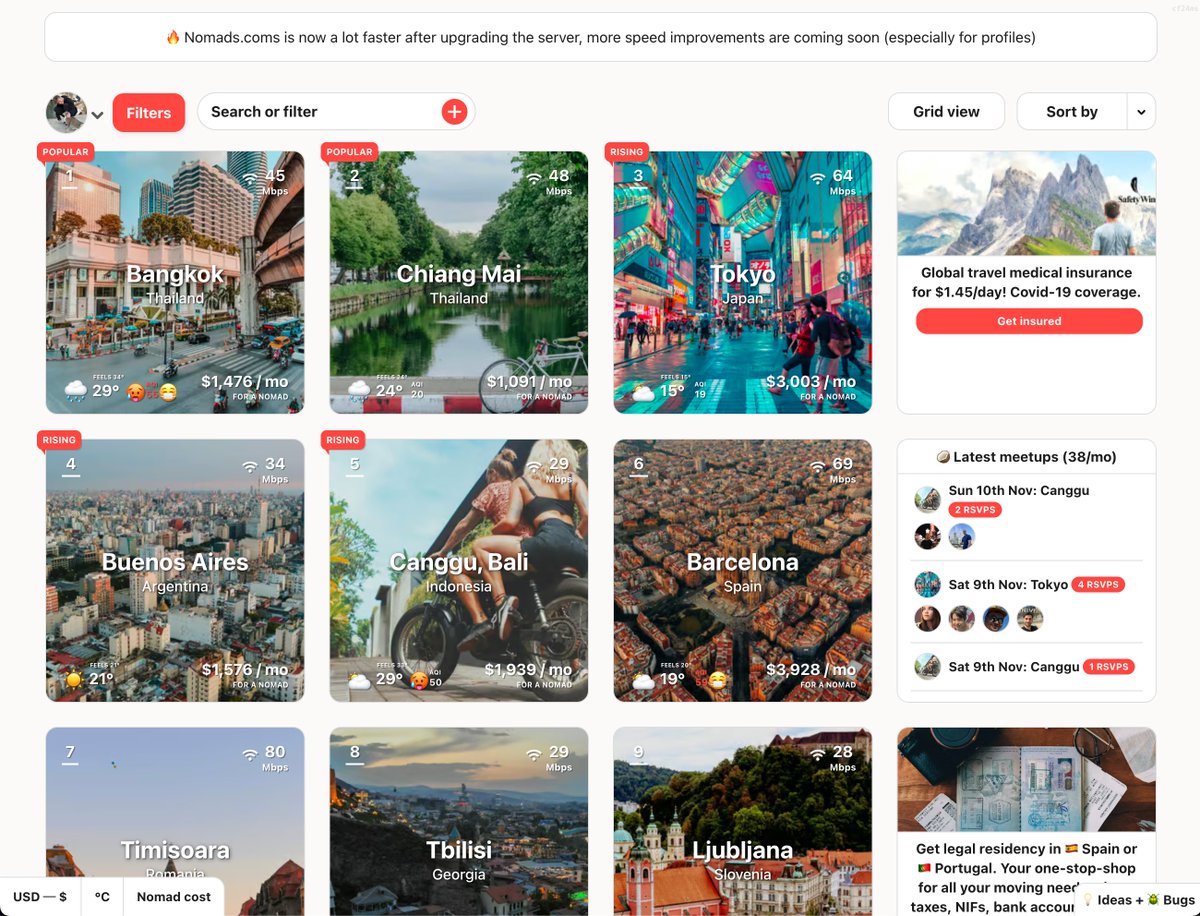Click the Latest meetups (38/mo) heading
This screenshot has height=916, width=1200.
pos(1026,457)
